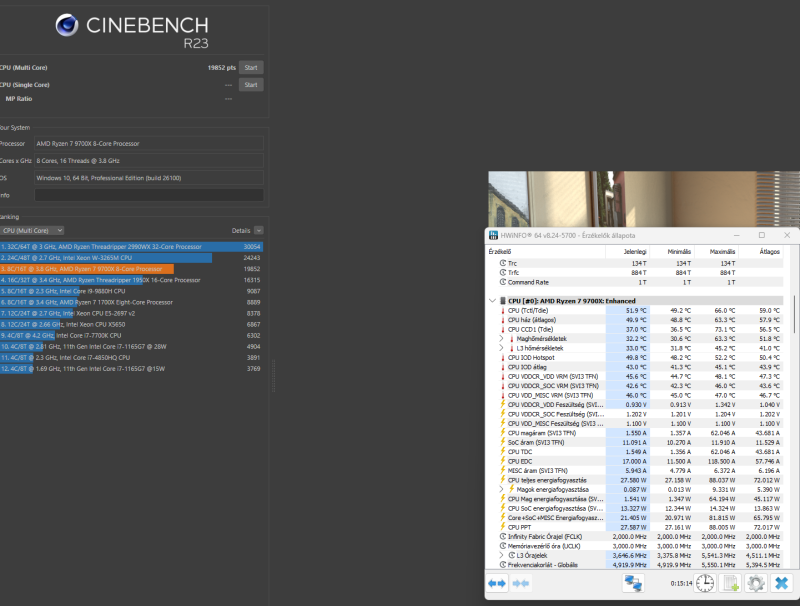Click the Jelenlegi column header
Viewport: 800px width, 606px height.
pos(627,251)
